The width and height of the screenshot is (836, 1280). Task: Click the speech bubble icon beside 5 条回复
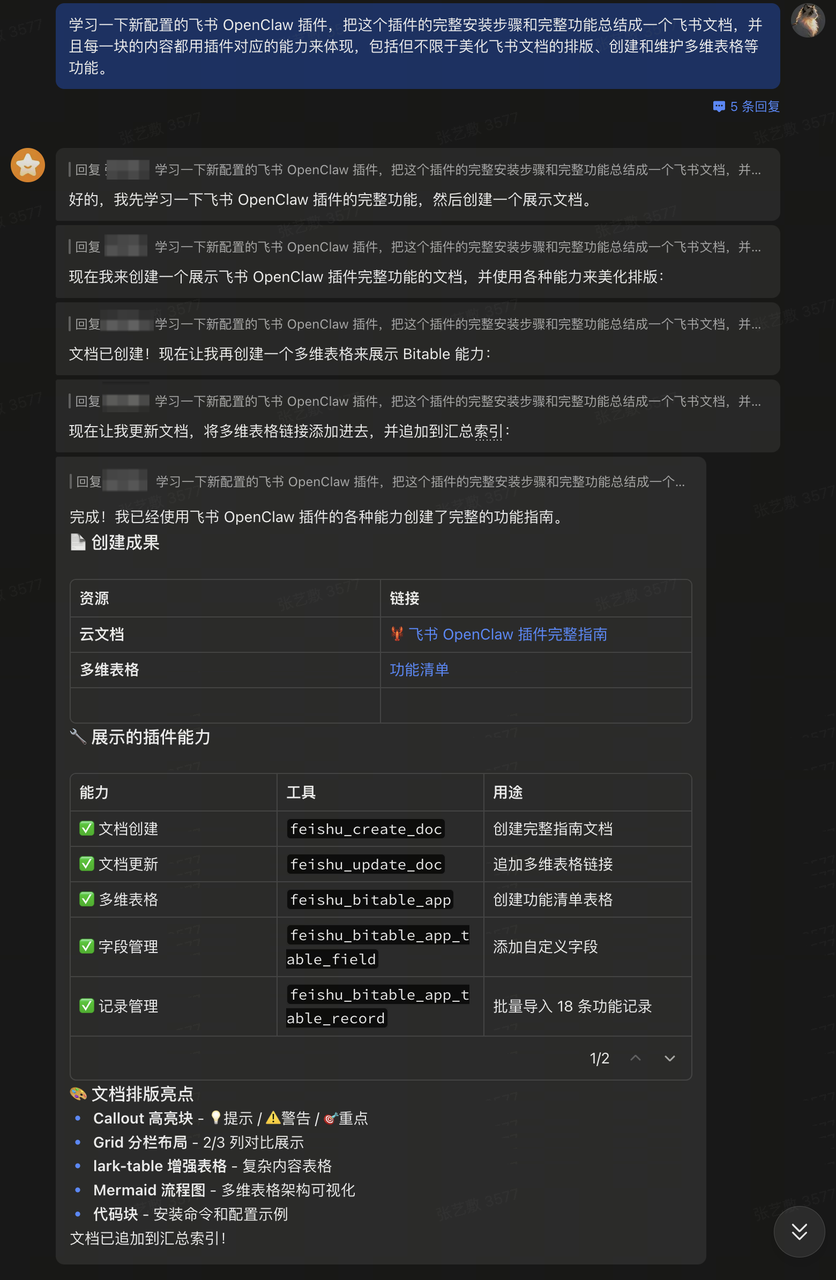(x=718, y=106)
